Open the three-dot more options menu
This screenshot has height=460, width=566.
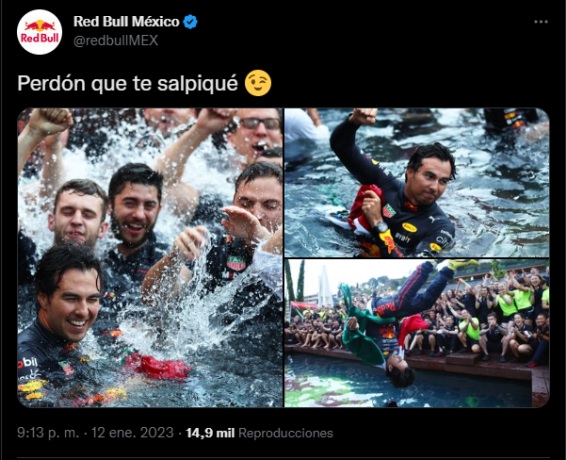tap(541, 22)
